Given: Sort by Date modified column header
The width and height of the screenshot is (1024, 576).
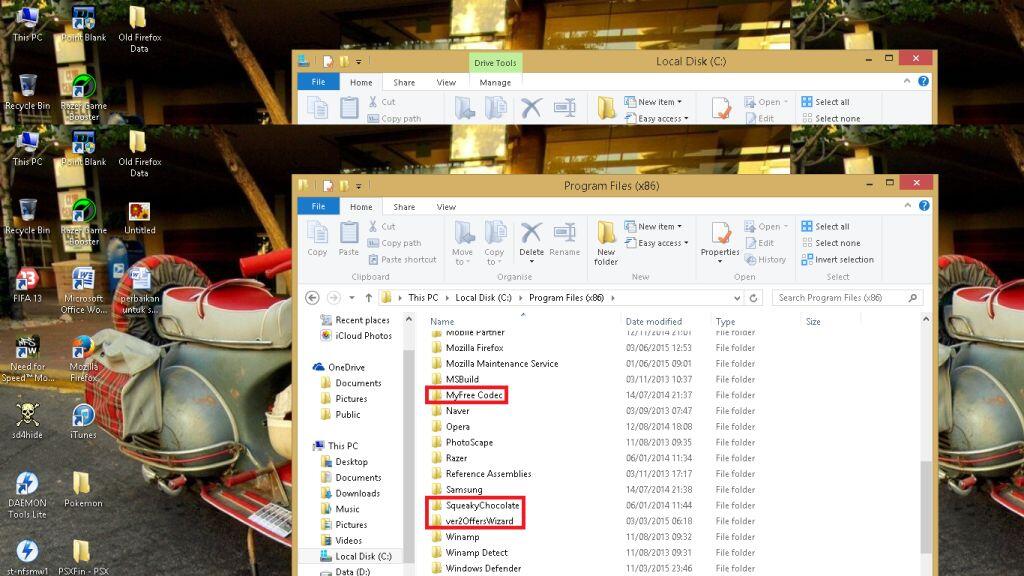Looking at the screenshot, I should click(654, 321).
